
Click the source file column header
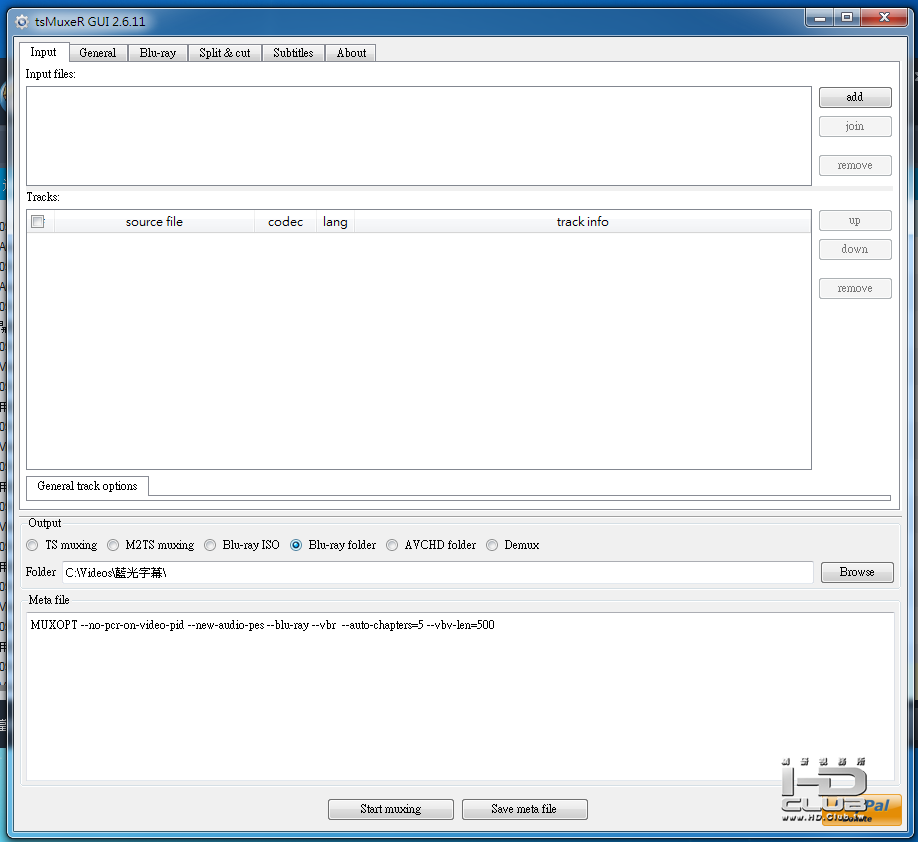(154, 222)
